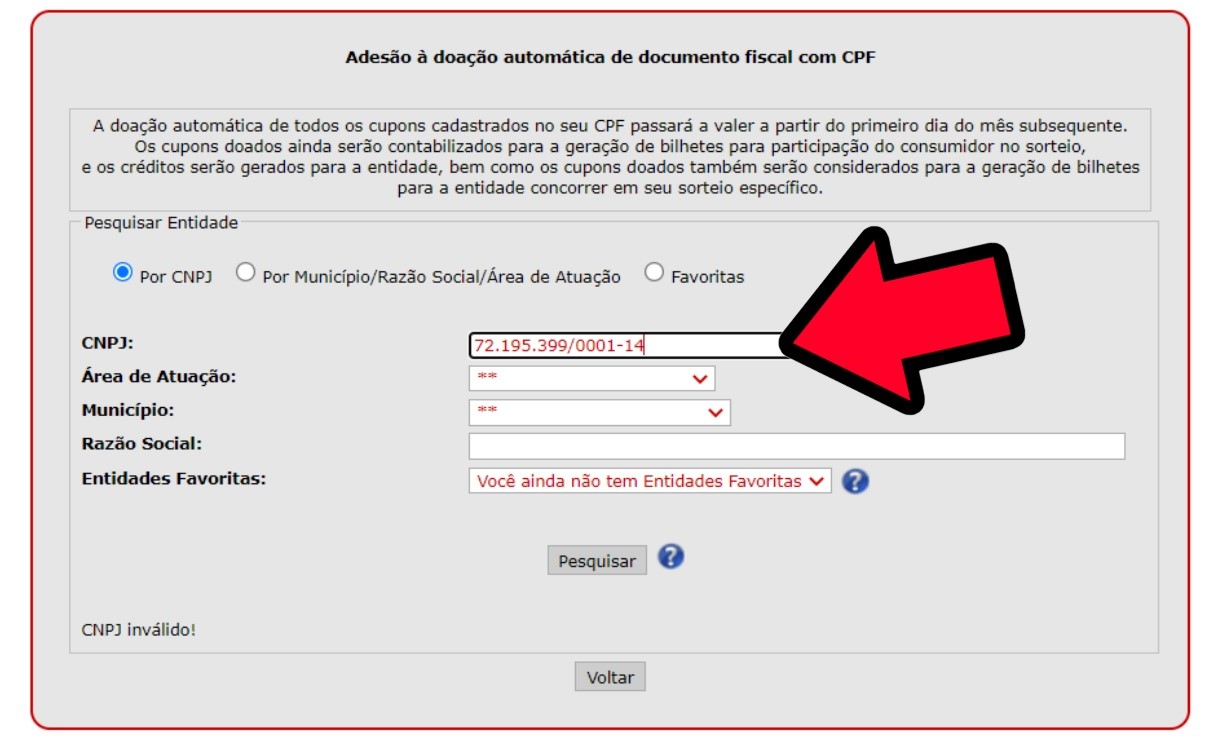Expand the Área de Atuação dropdown
Screen dimensions: 1223x739
pos(592,379)
